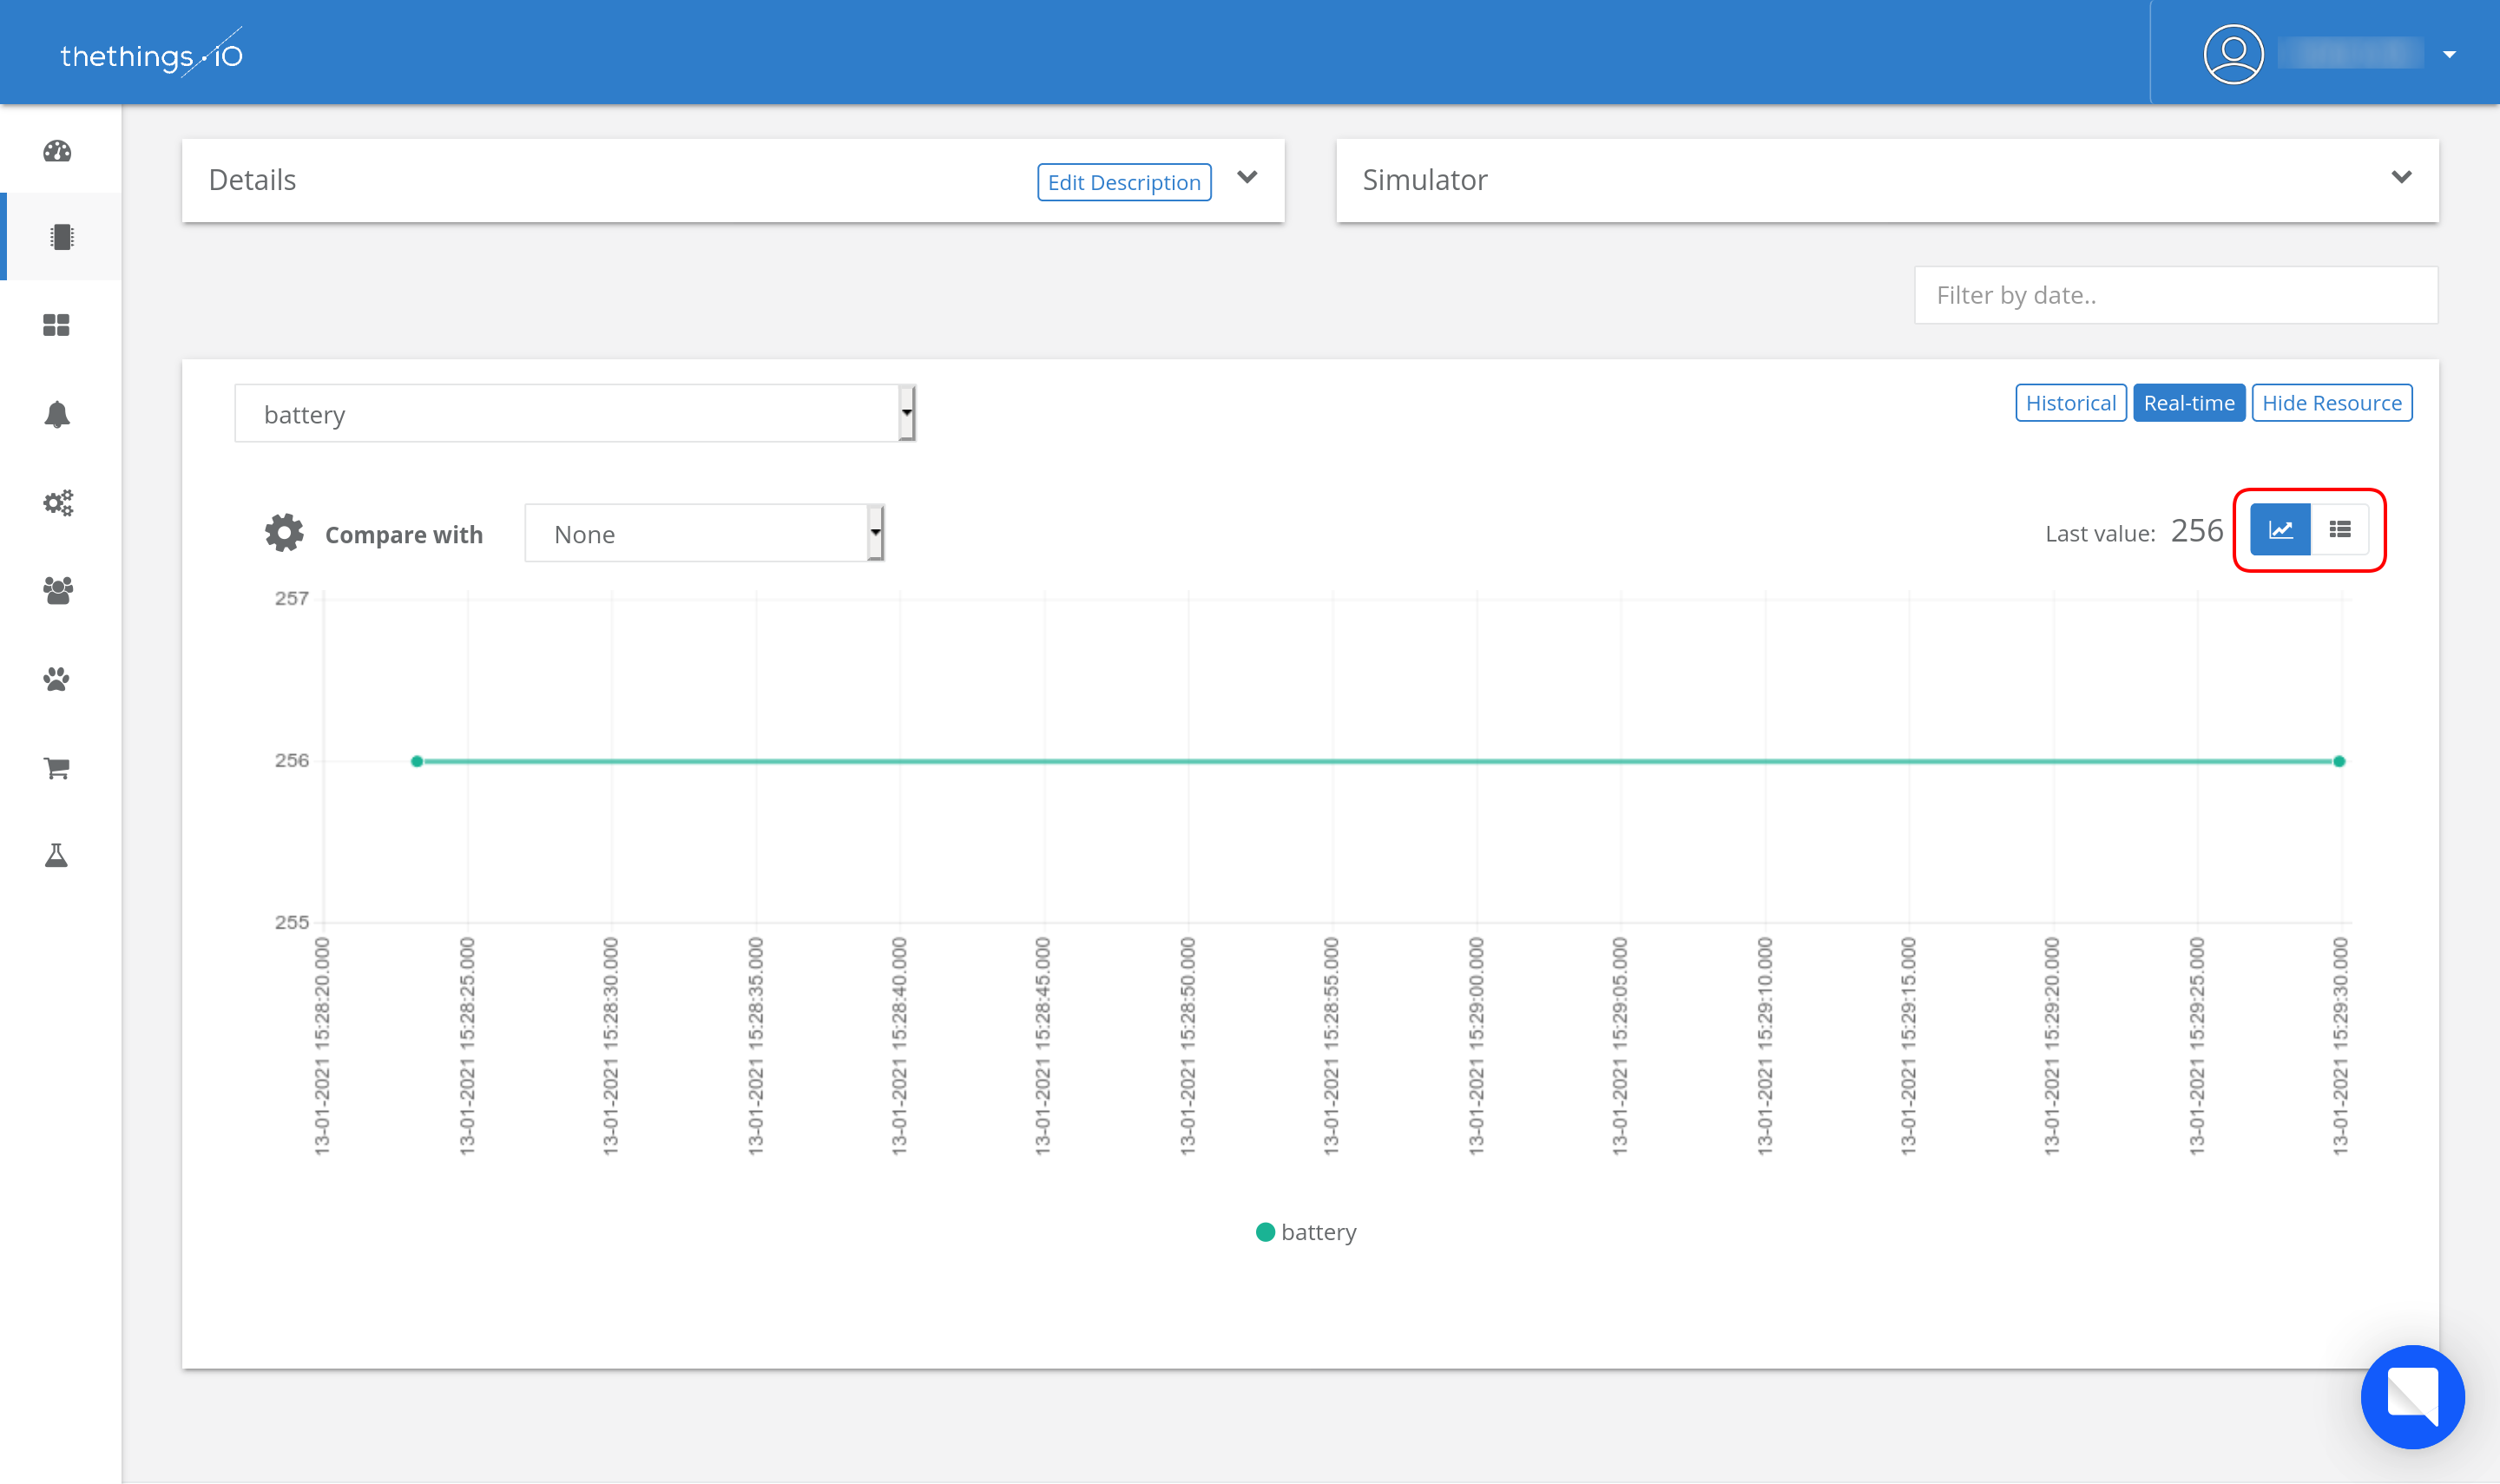Switch to table view of battery data
This screenshot has width=2500, height=1484.
pos(2340,529)
